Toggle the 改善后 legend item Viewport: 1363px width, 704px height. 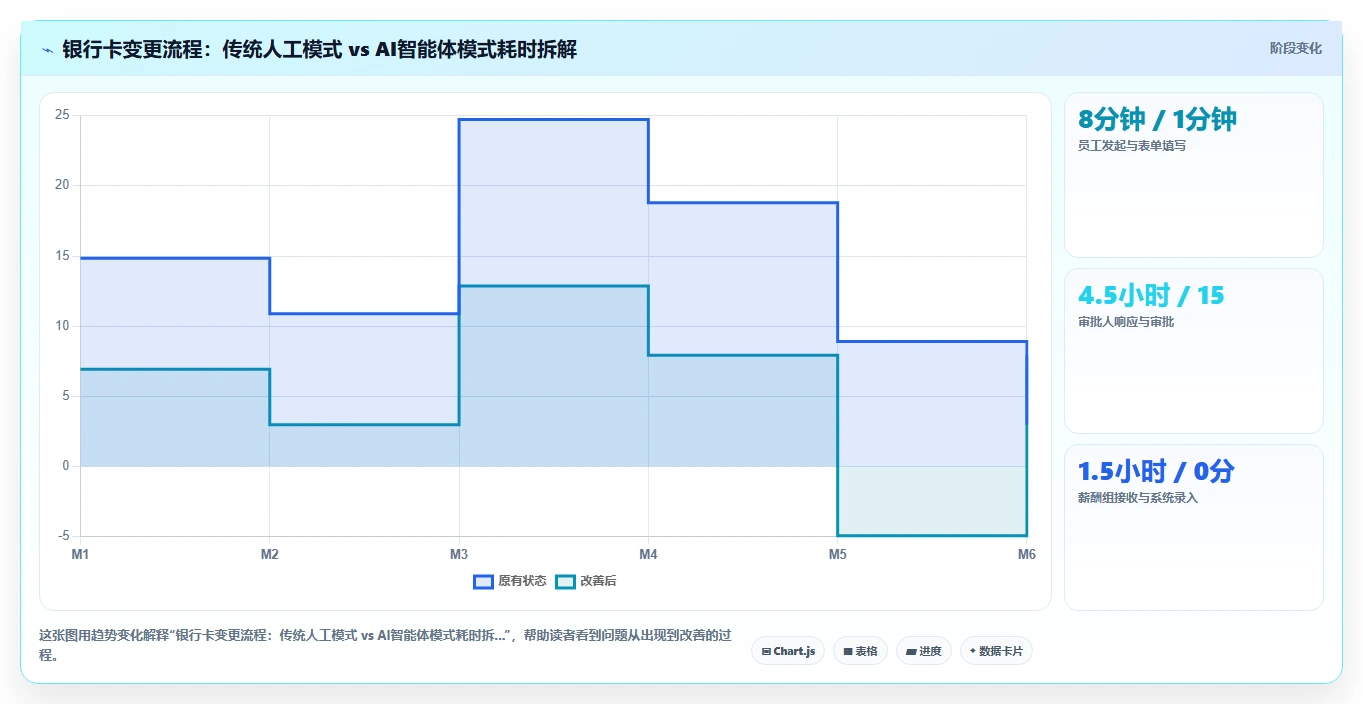pyautogui.click(x=586, y=581)
